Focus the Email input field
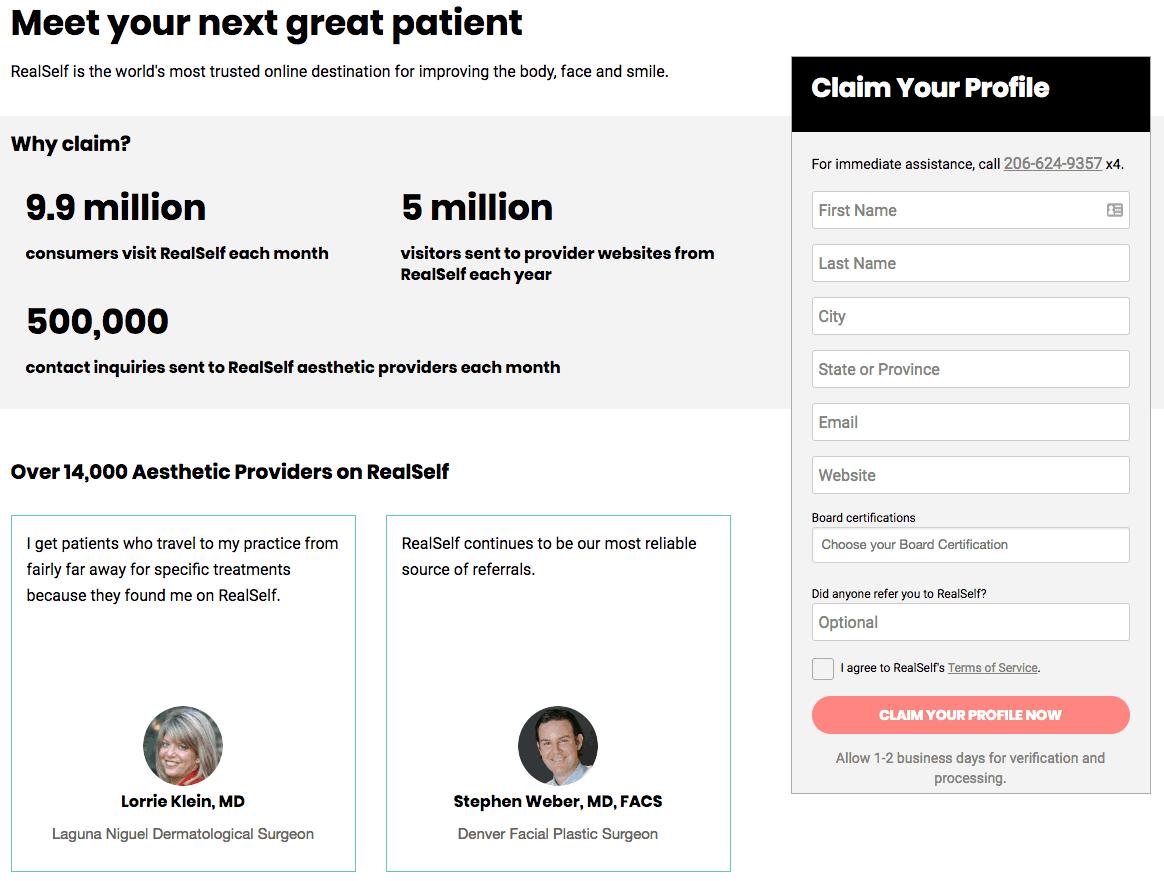1164x881 pixels. coord(970,422)
